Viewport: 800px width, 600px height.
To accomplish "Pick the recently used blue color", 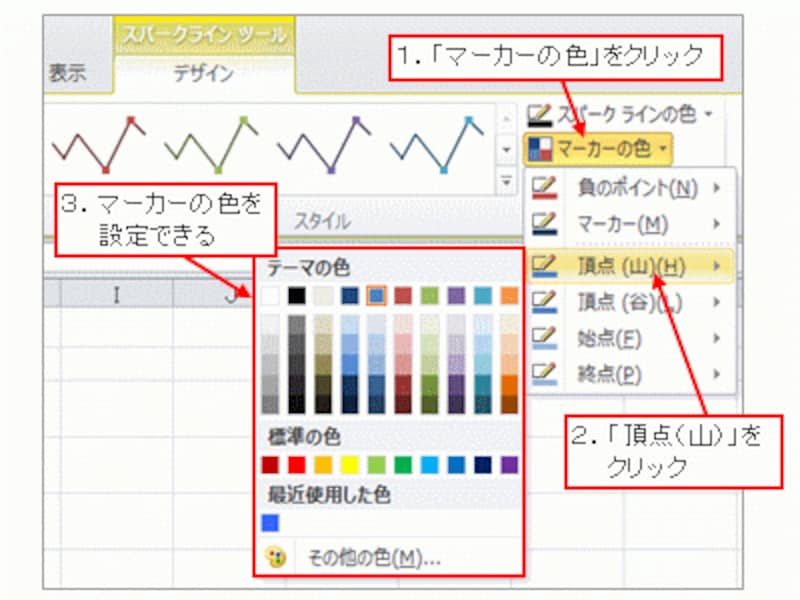I will pos(270,523).
